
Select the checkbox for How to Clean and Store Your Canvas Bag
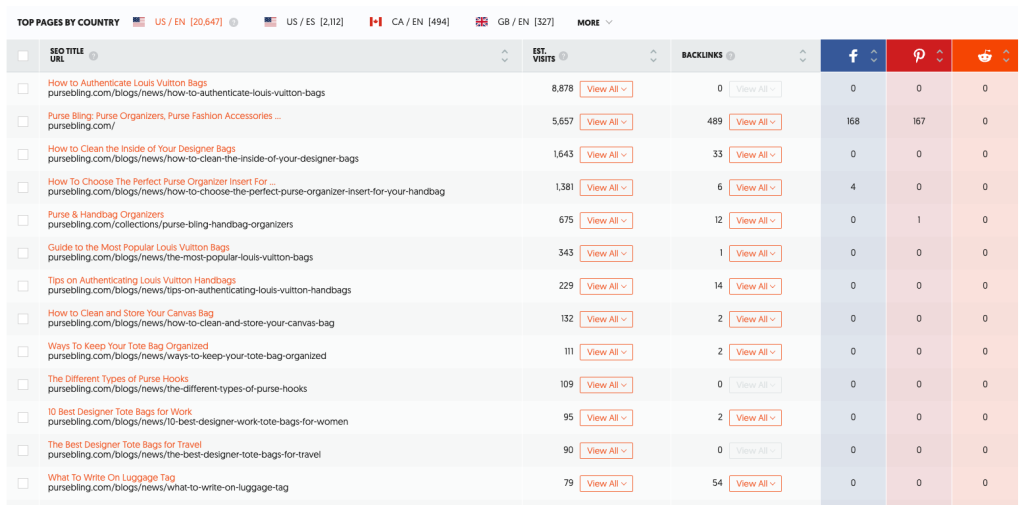(x=23, y=319)
